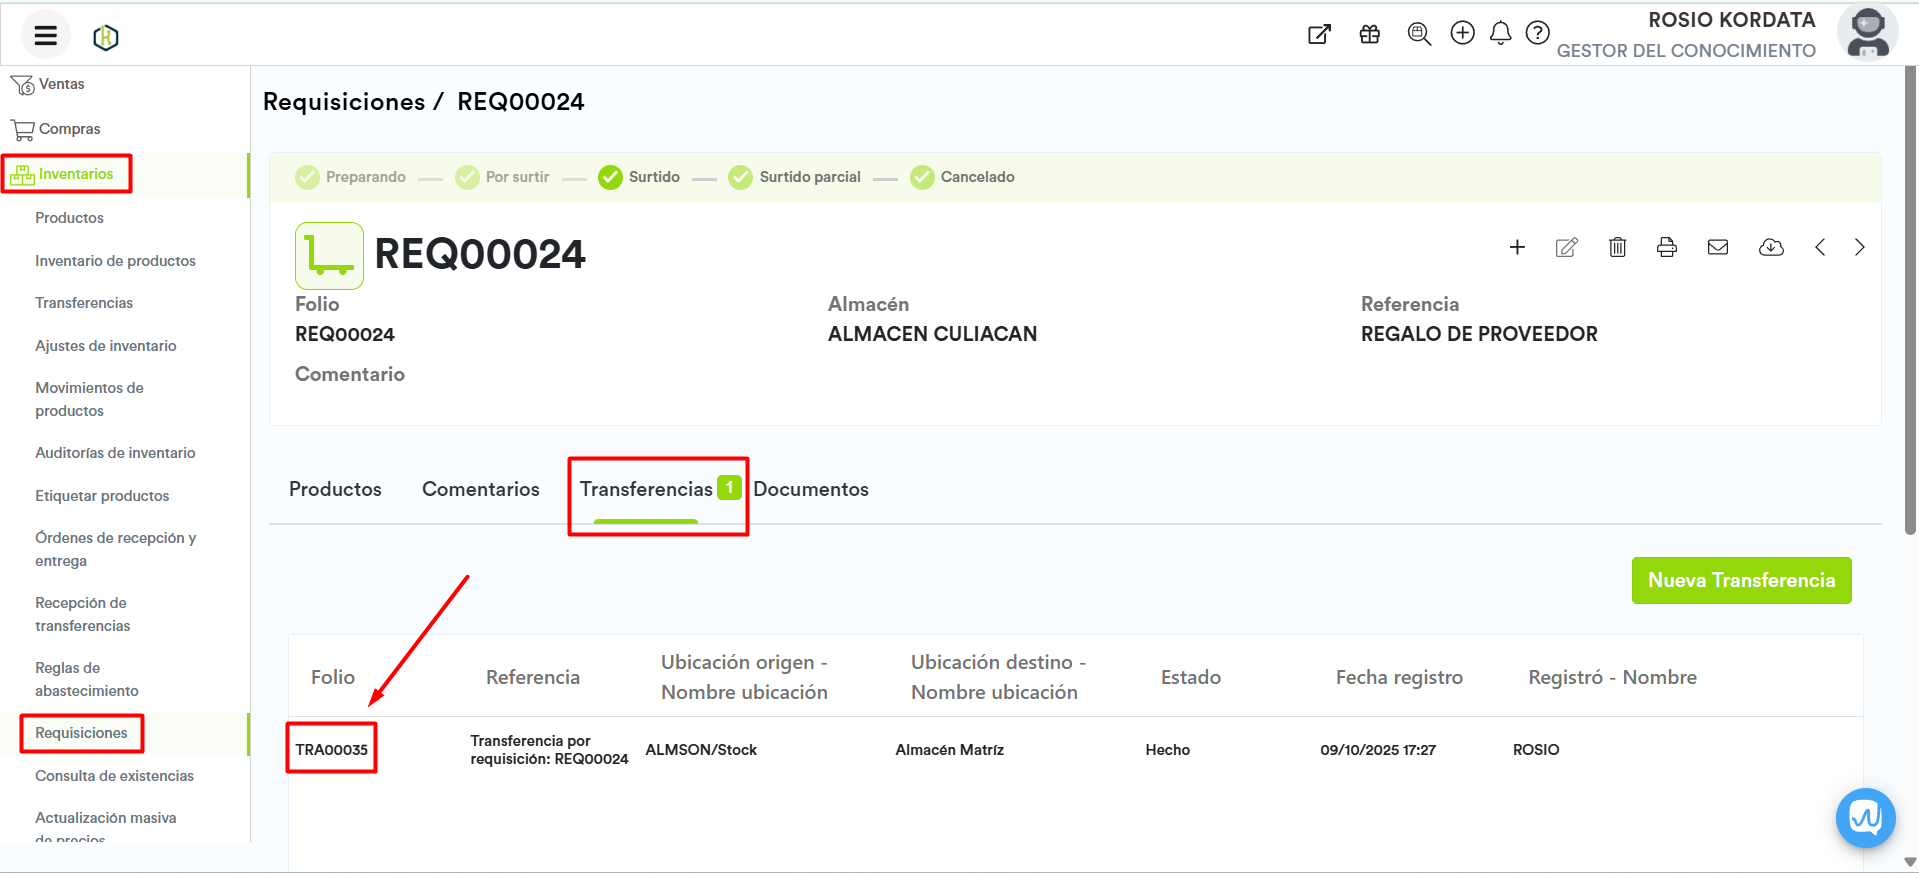Select the Surtido parcial status
1919x873 pixels.
click(795, 177)
